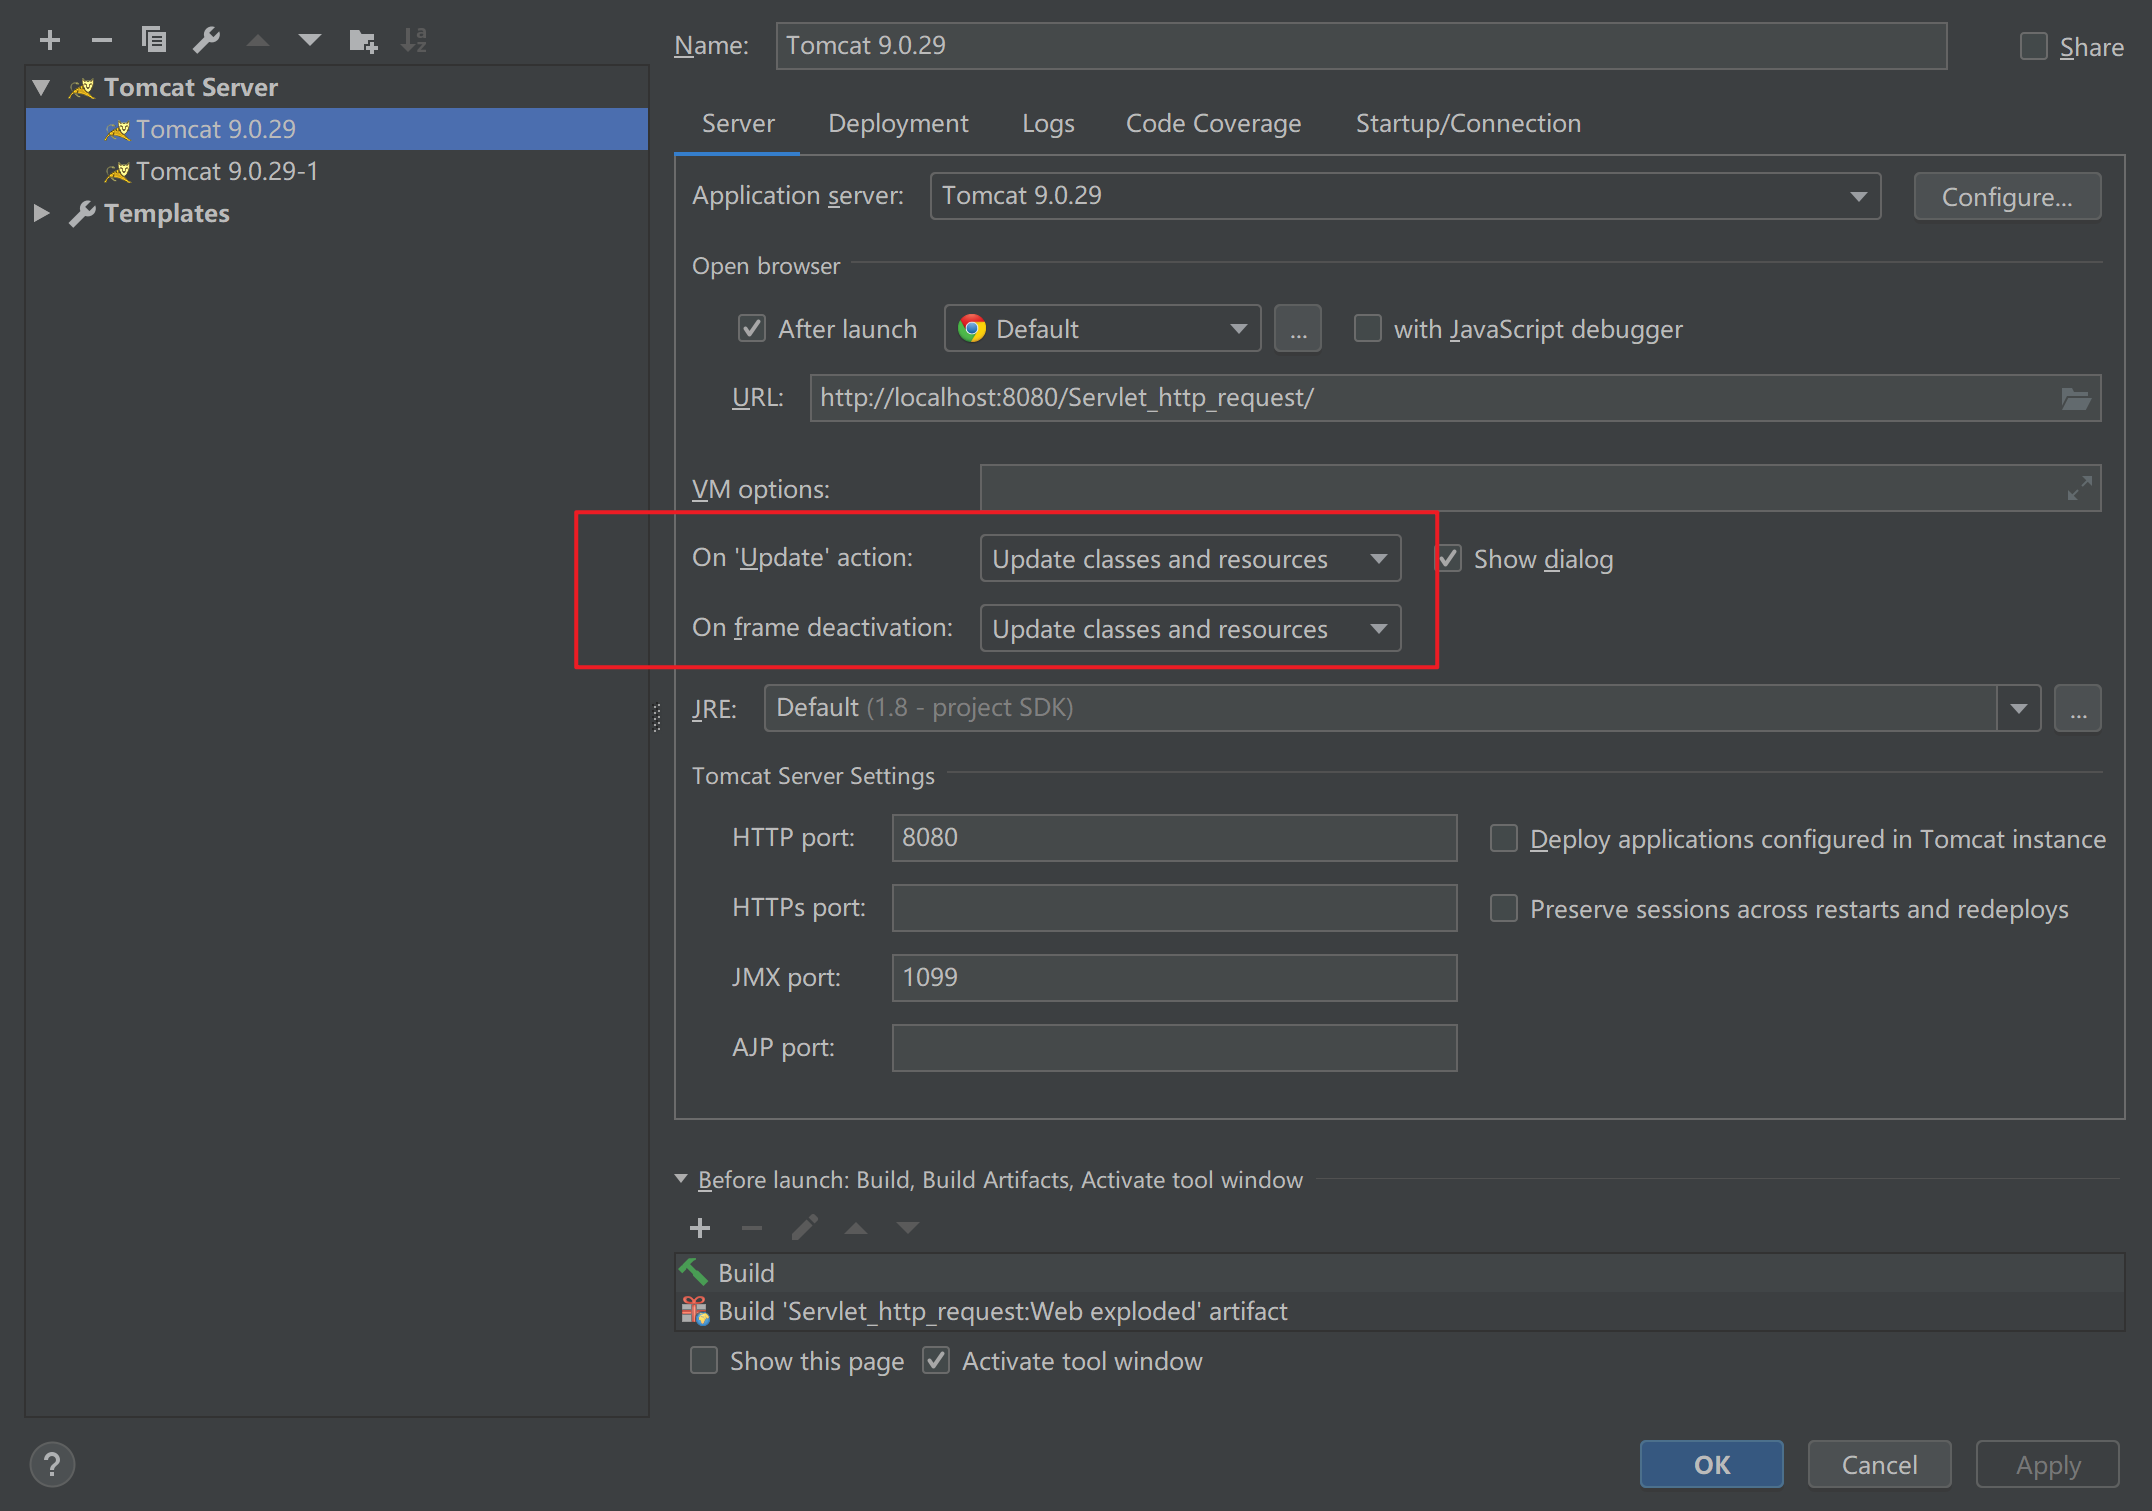This screenshot has height=1511, width=2152.
Task: Collapse the Tomcat Server tree node
Action: coord(42,88)
